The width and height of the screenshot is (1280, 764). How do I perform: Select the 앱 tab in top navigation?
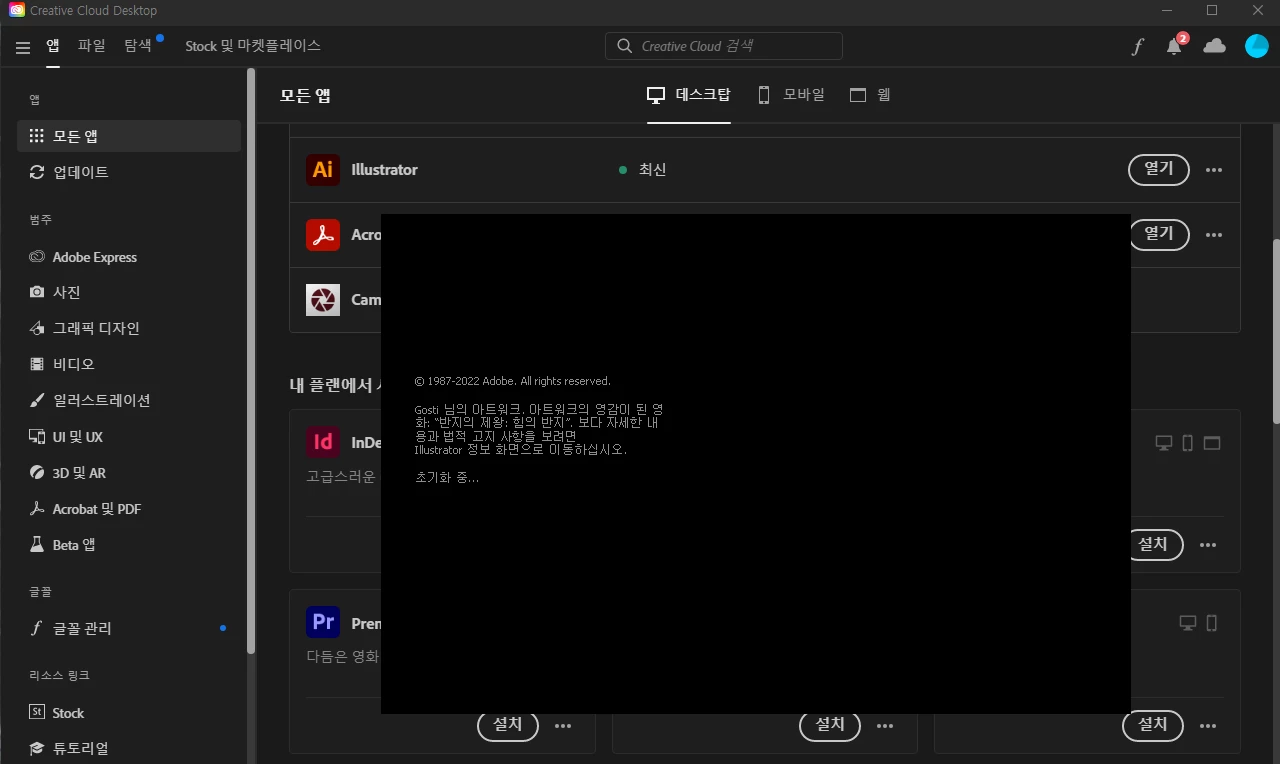coord(52,46)
